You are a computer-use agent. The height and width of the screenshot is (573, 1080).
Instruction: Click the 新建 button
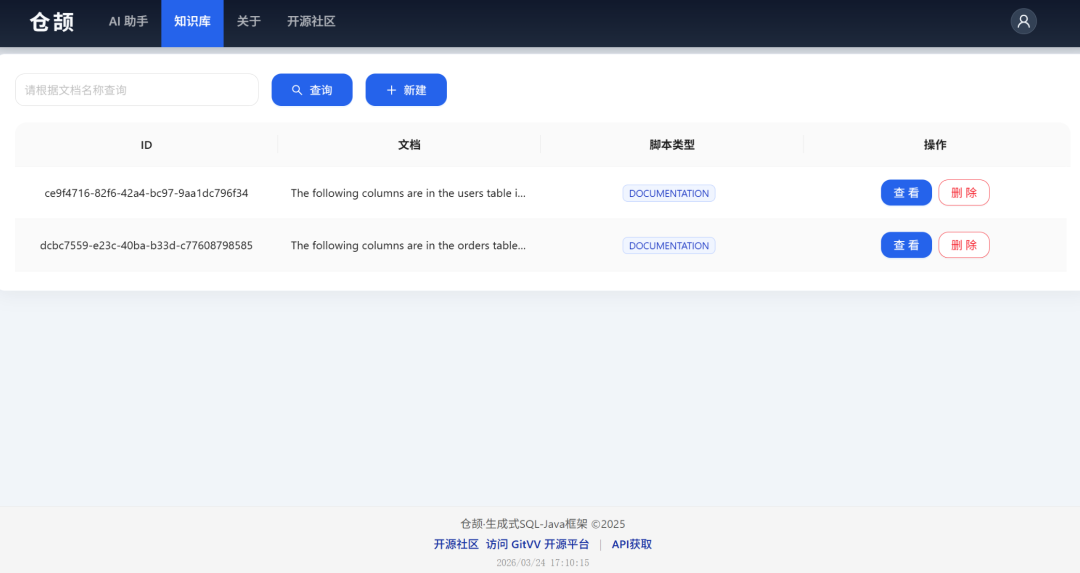[x=406, y=90]
